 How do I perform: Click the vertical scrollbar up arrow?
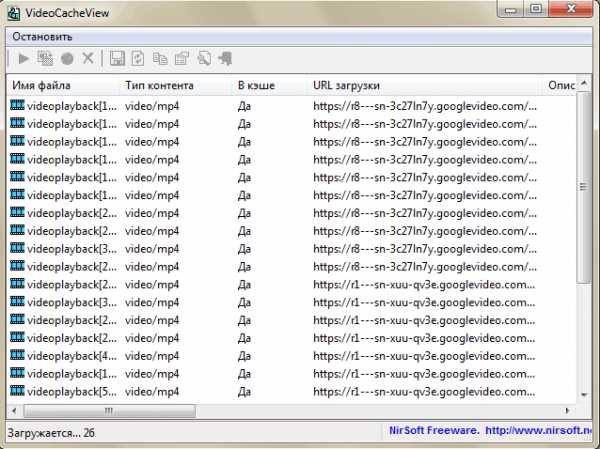coord(584,83)
